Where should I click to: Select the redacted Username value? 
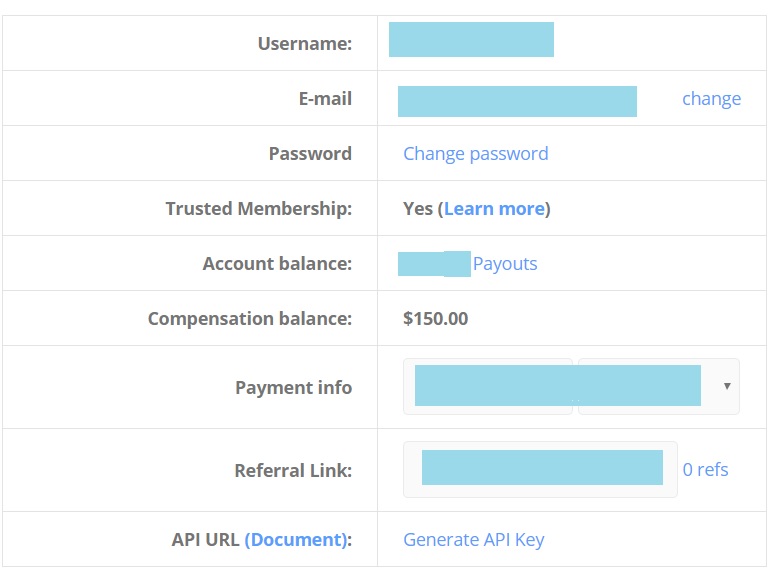[x=471, y=40]
